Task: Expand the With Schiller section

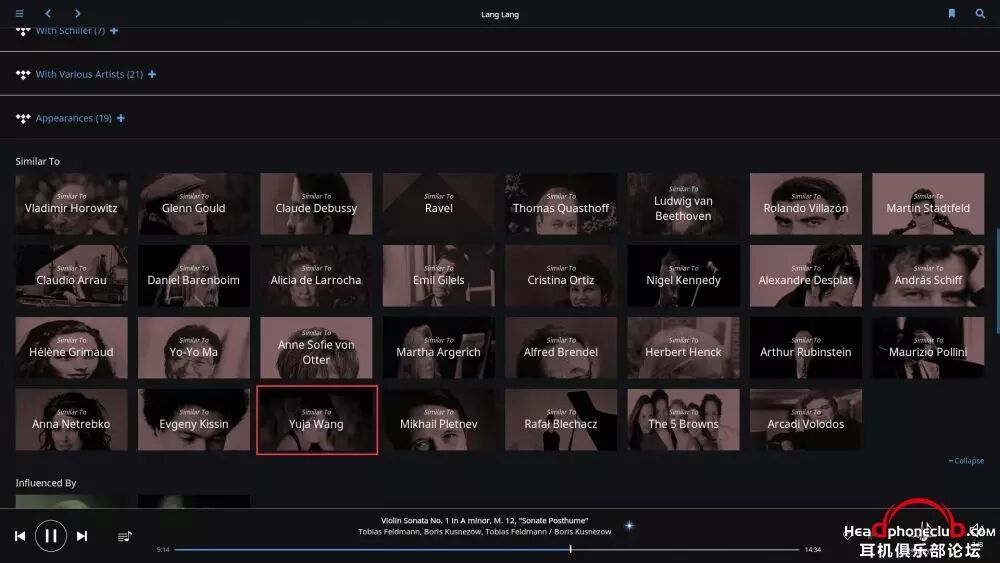Action: coord(77,31)
